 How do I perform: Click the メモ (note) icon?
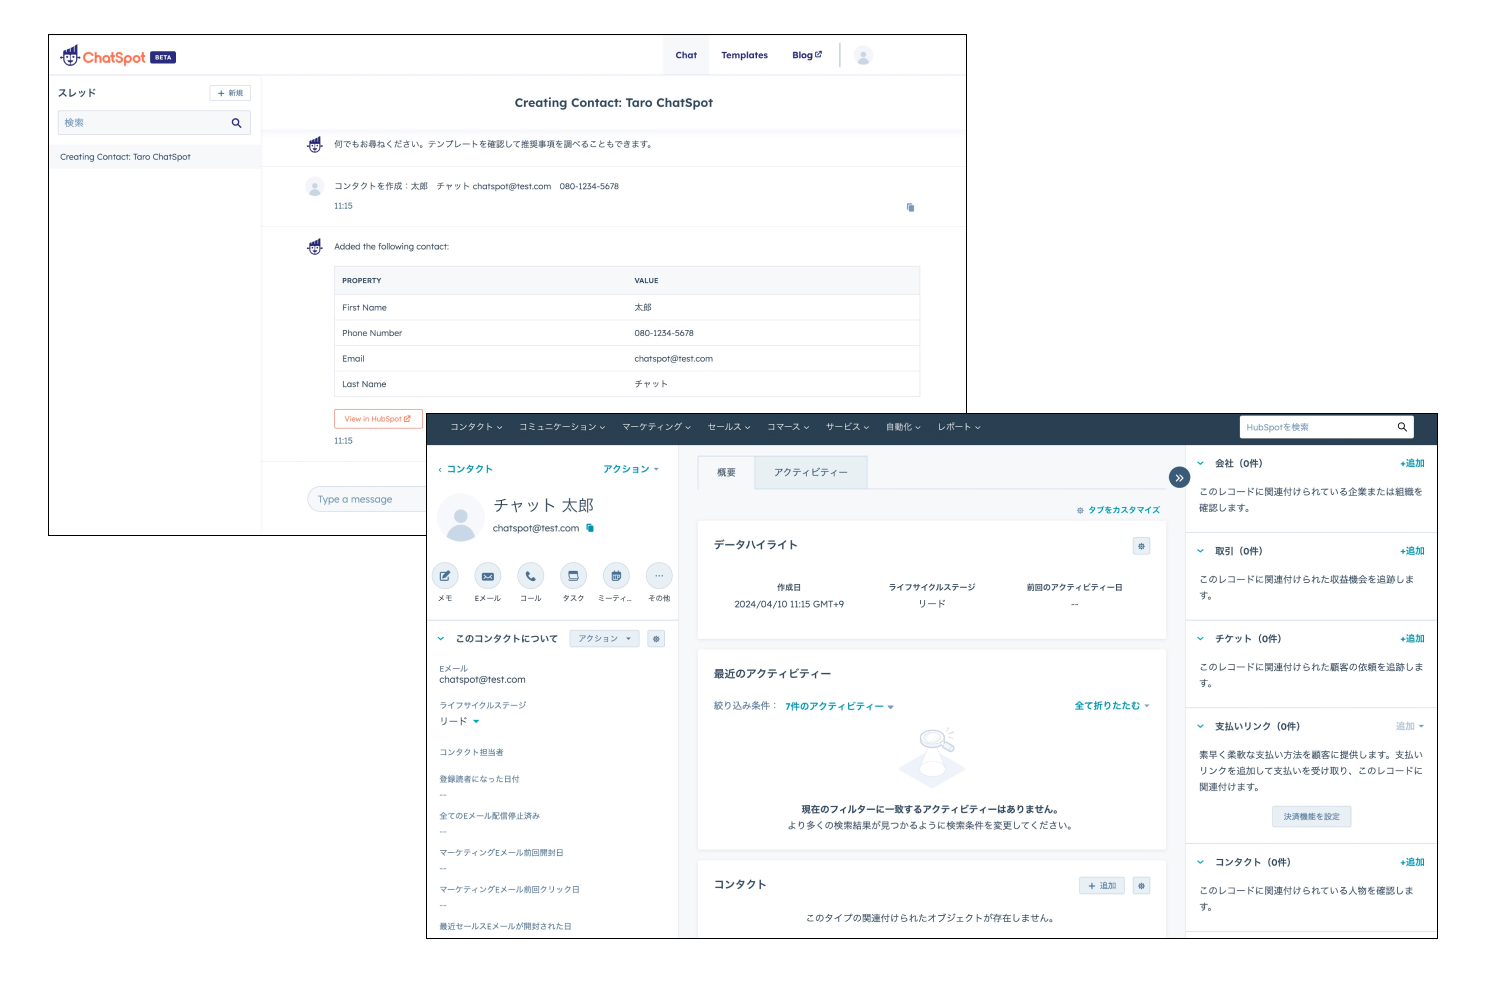click(445, 576)
